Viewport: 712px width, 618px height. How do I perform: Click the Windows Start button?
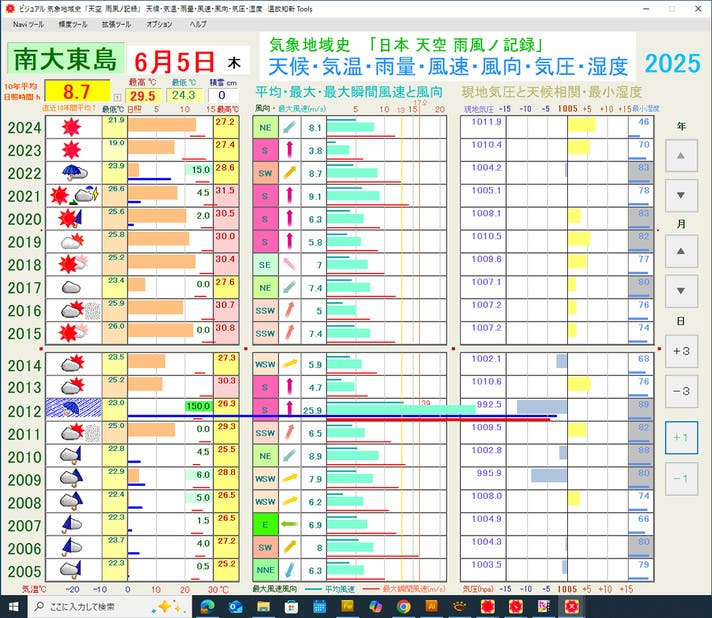14,606
